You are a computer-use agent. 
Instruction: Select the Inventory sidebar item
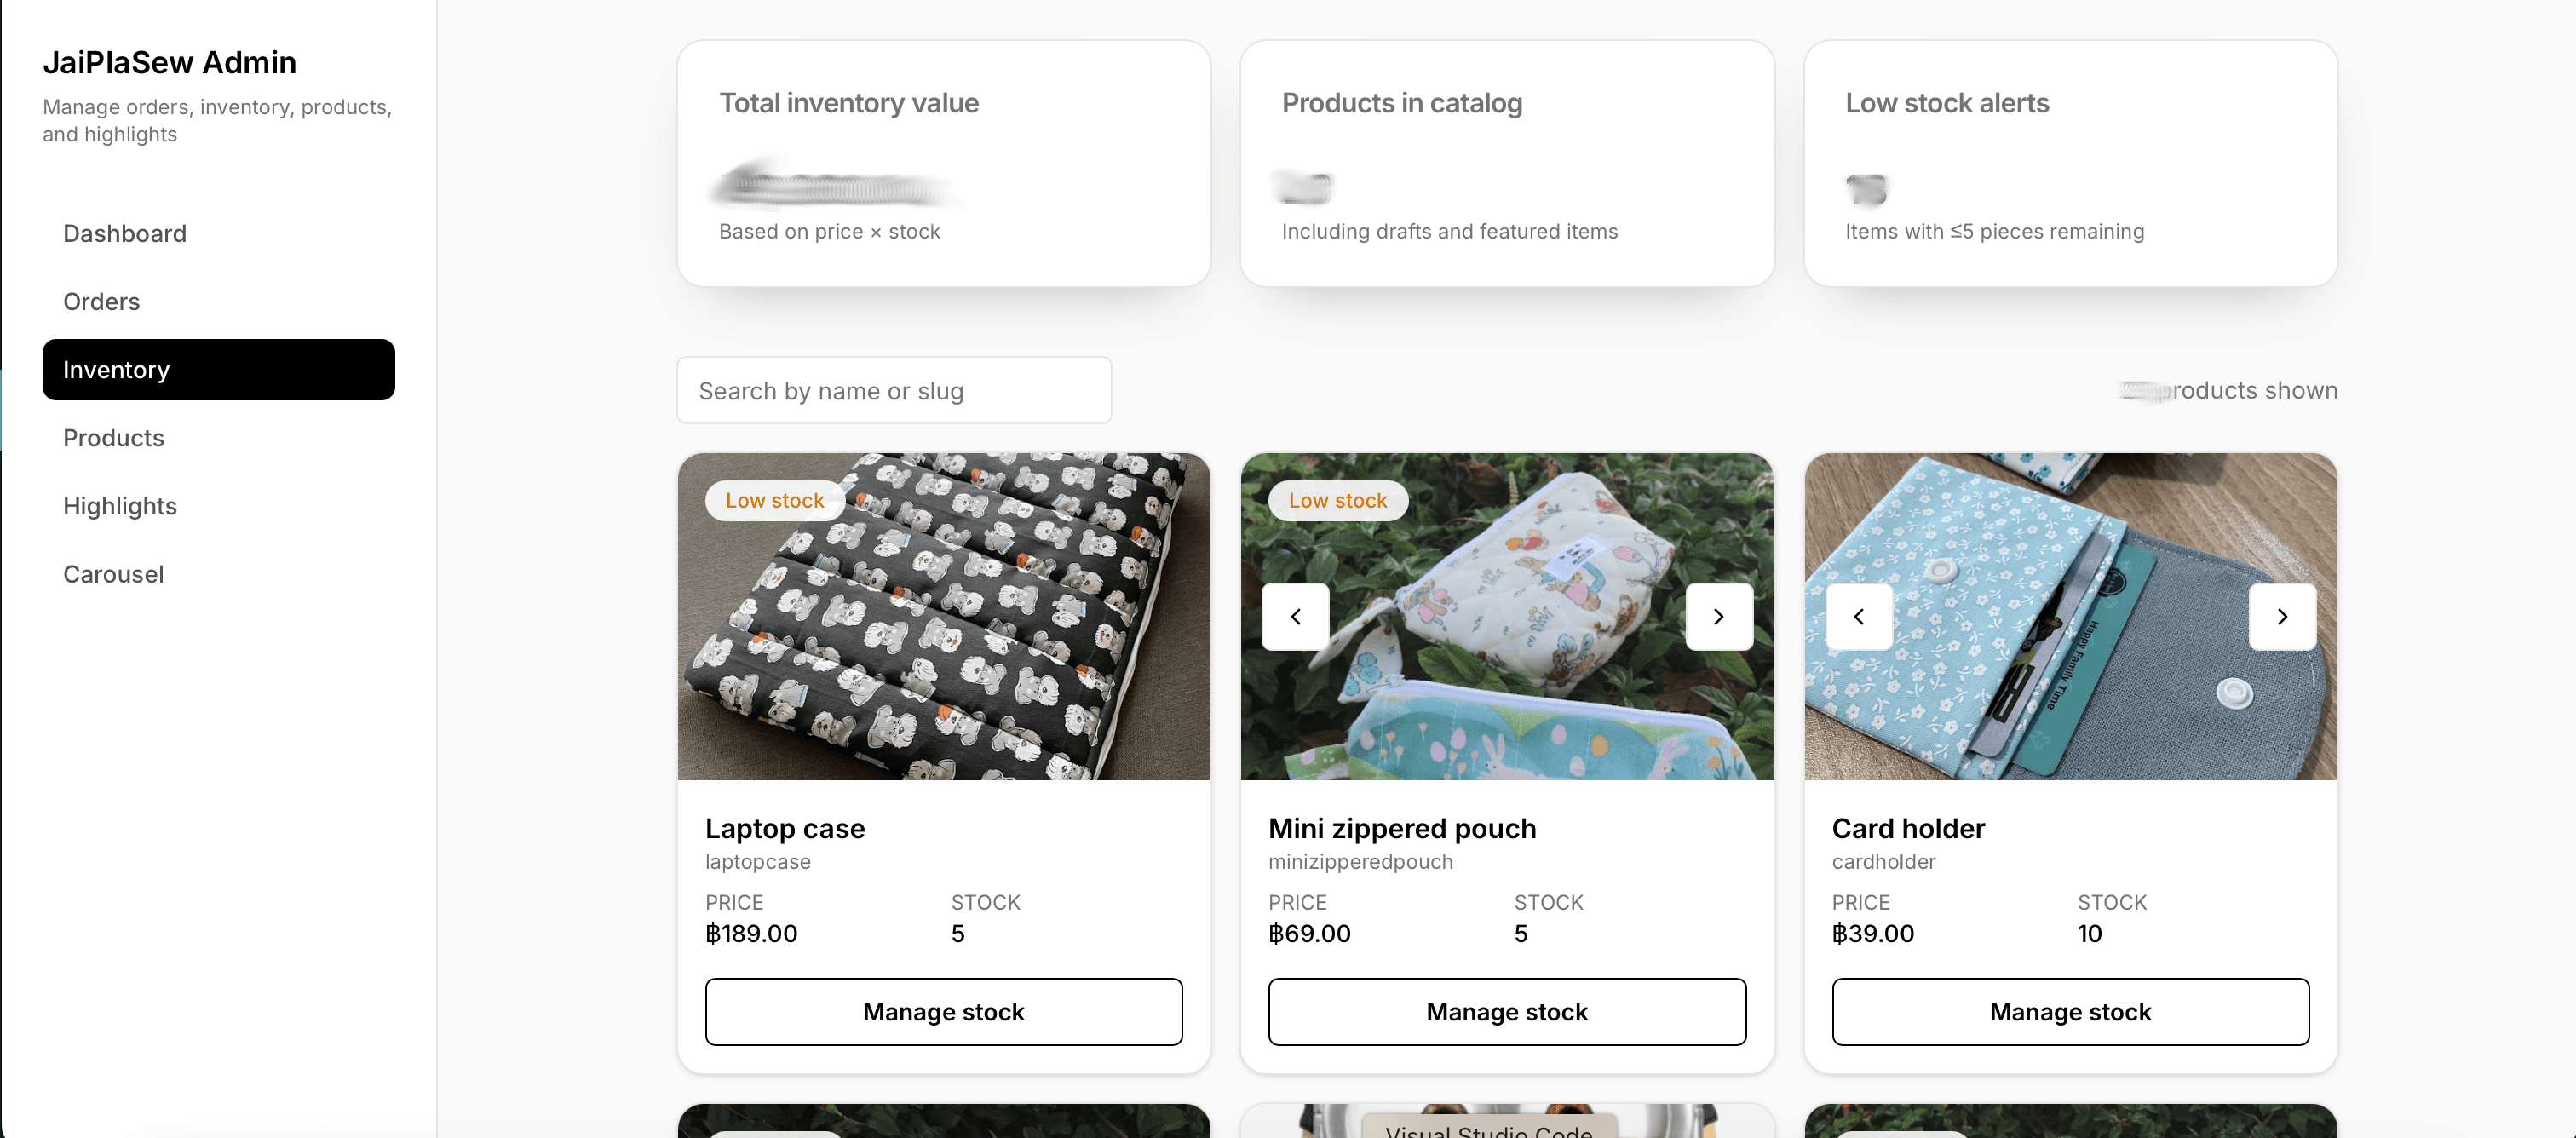click(x=219, y=370)
